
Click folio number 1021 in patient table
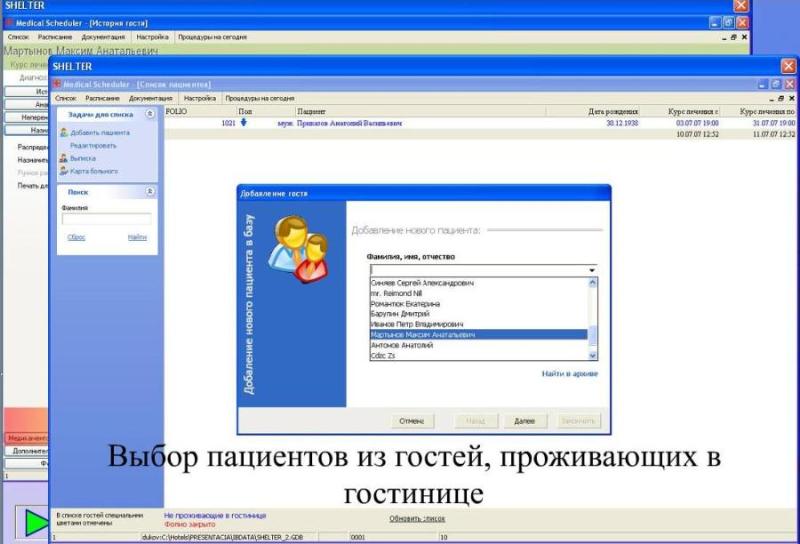click(229, 123)
